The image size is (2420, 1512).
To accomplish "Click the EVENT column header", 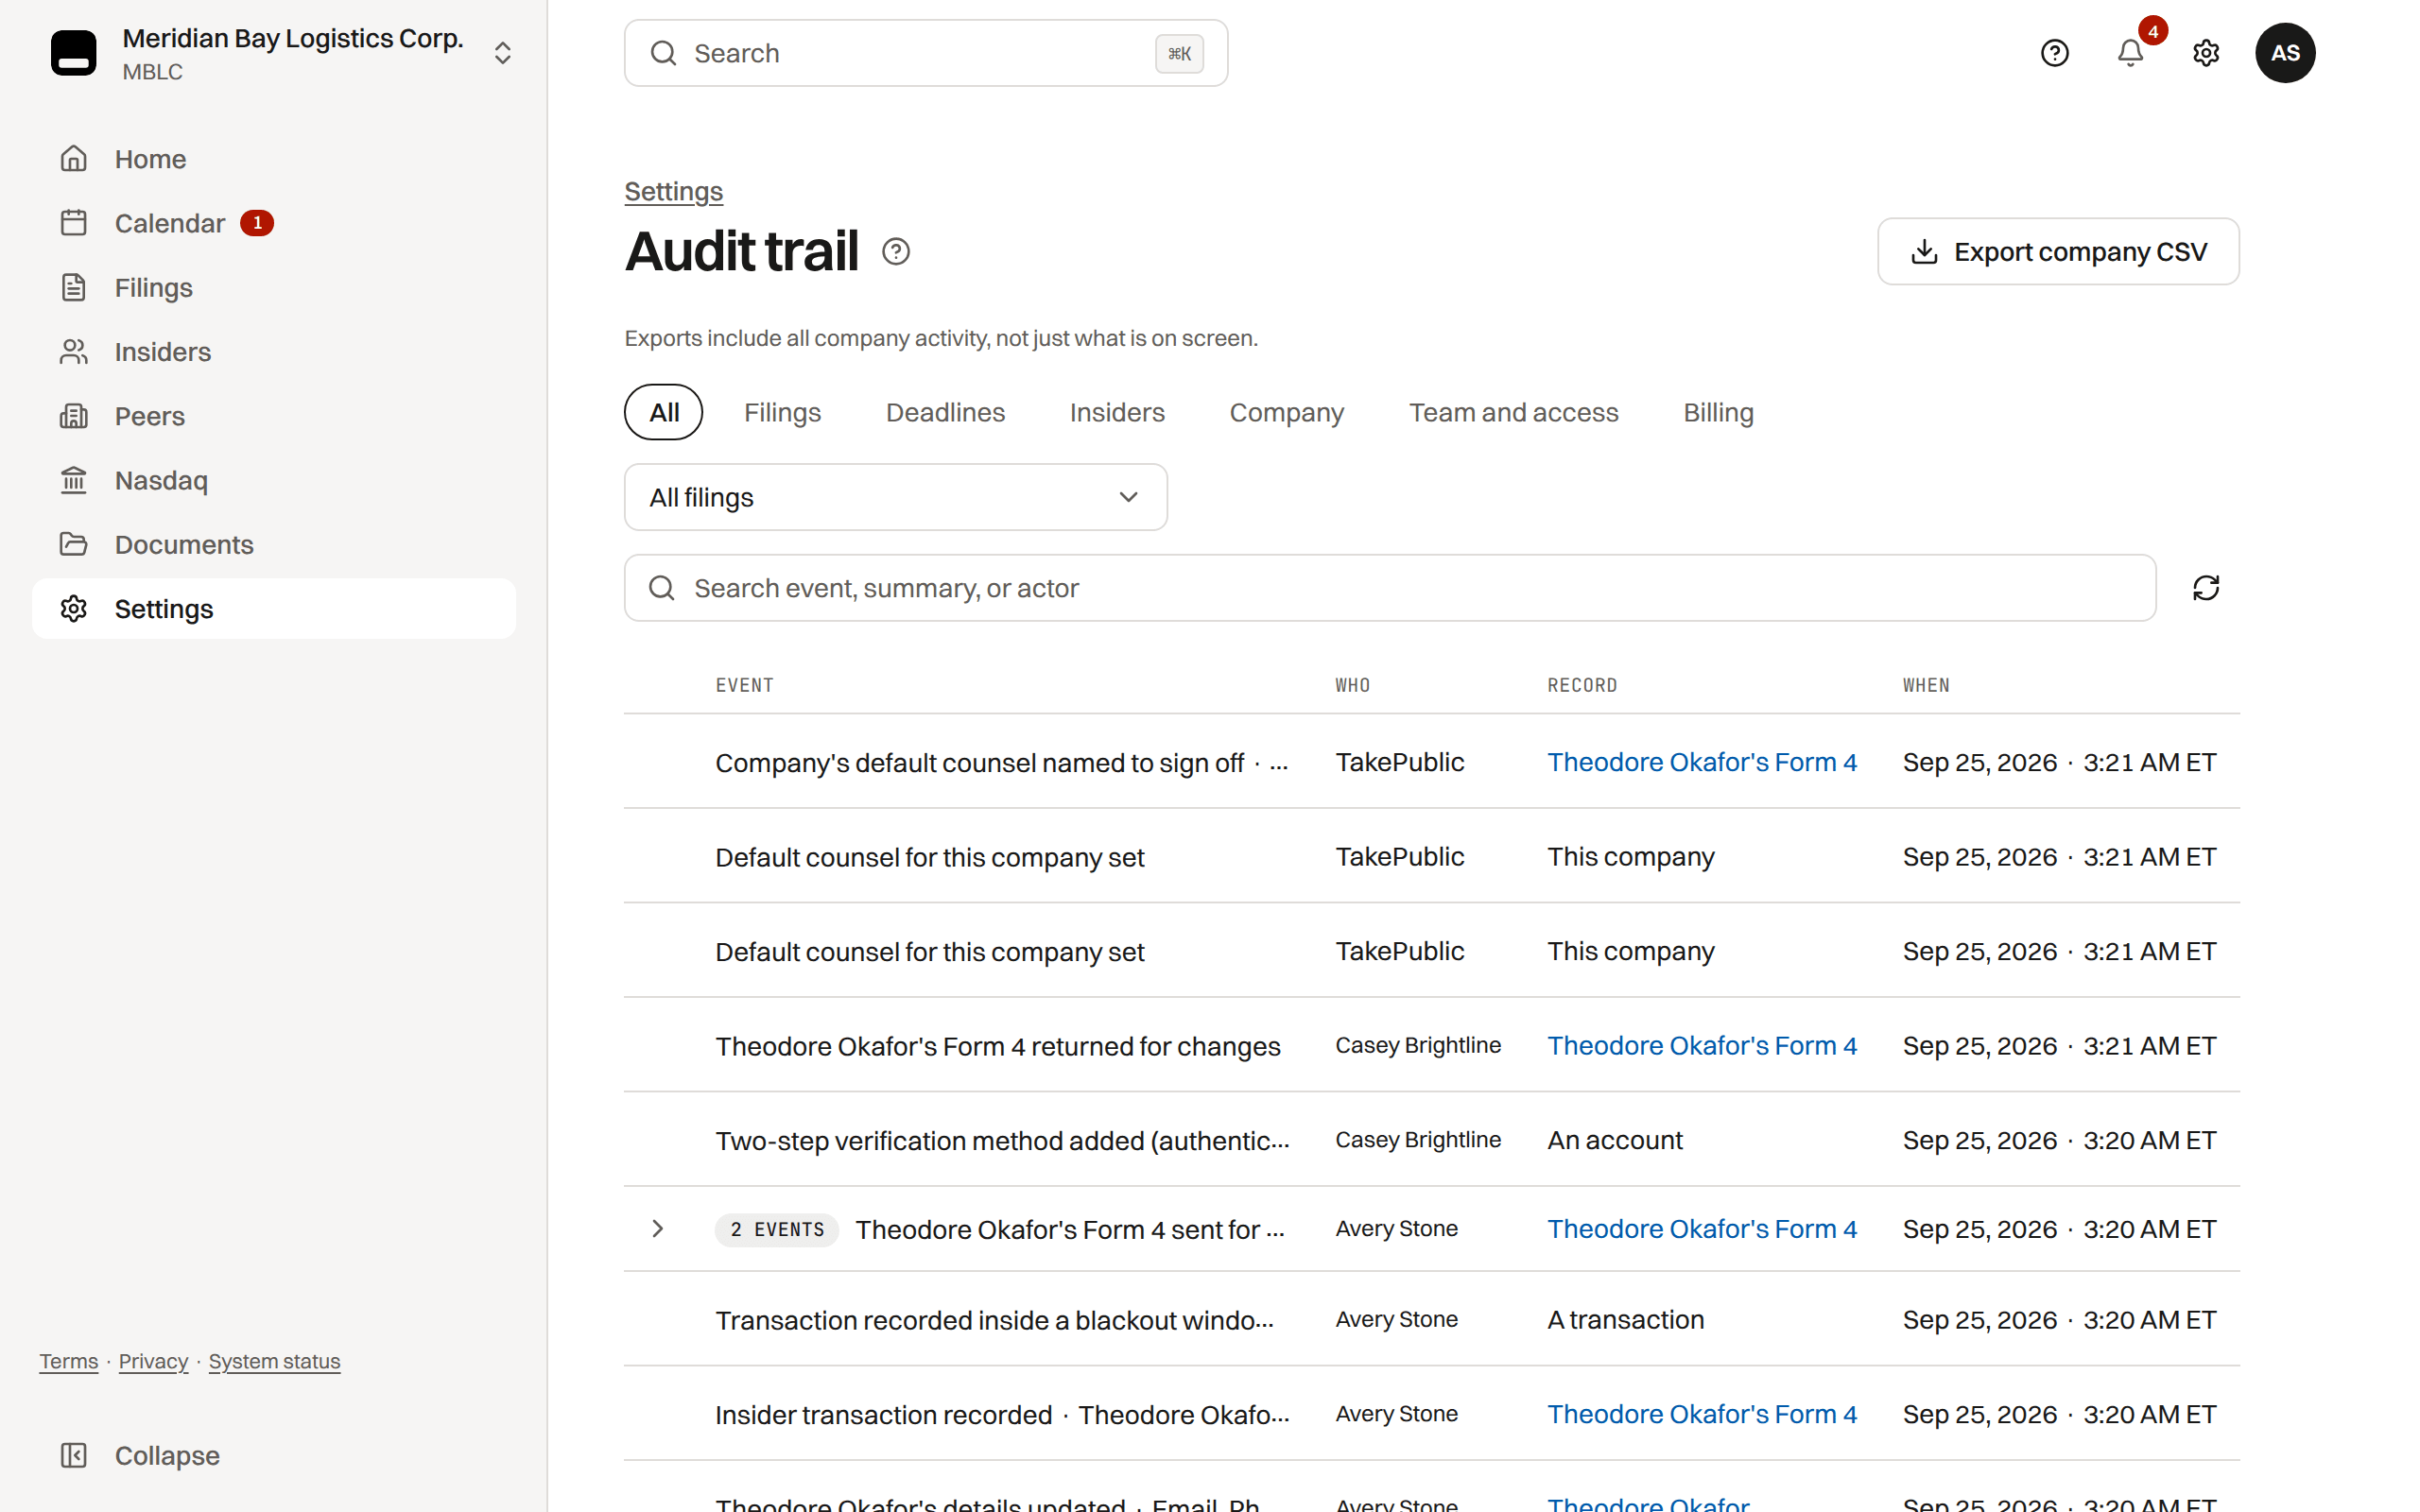I will [x=744, y=685].
